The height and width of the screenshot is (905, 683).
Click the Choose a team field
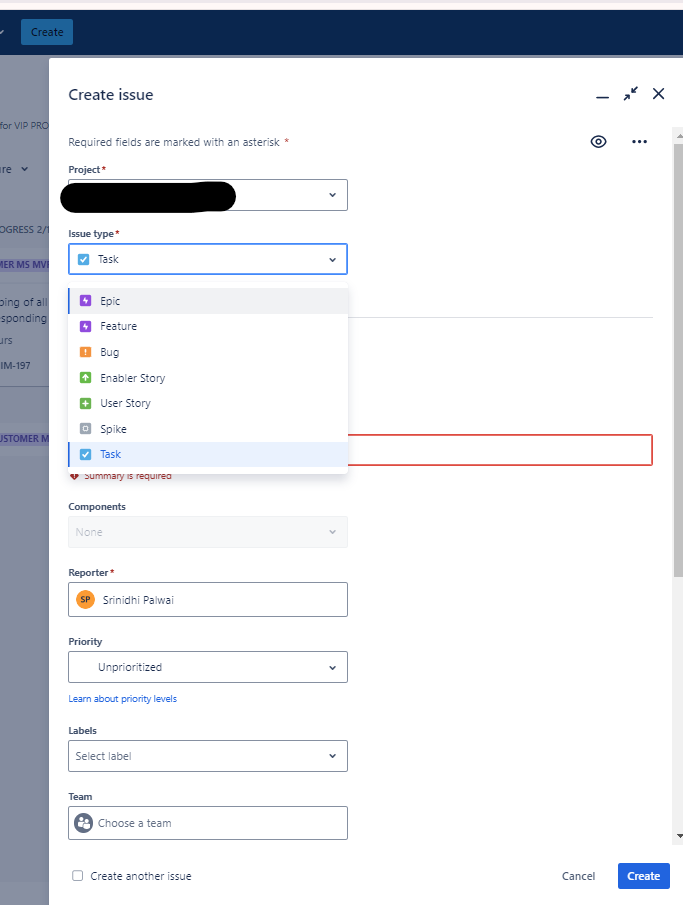(x=208, y=823)
